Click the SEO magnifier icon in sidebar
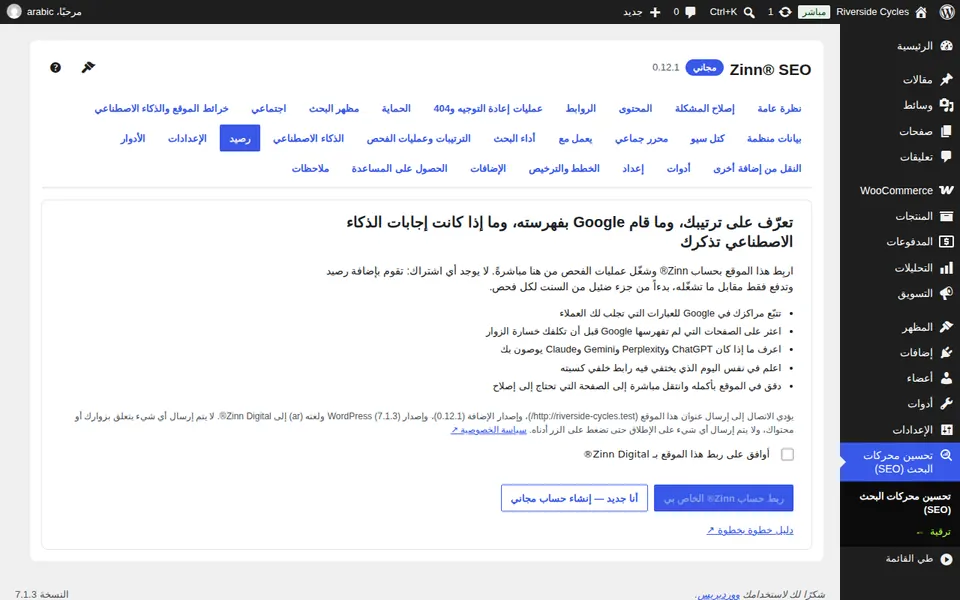Screen dimensions: 960x600 pos(947,456)
